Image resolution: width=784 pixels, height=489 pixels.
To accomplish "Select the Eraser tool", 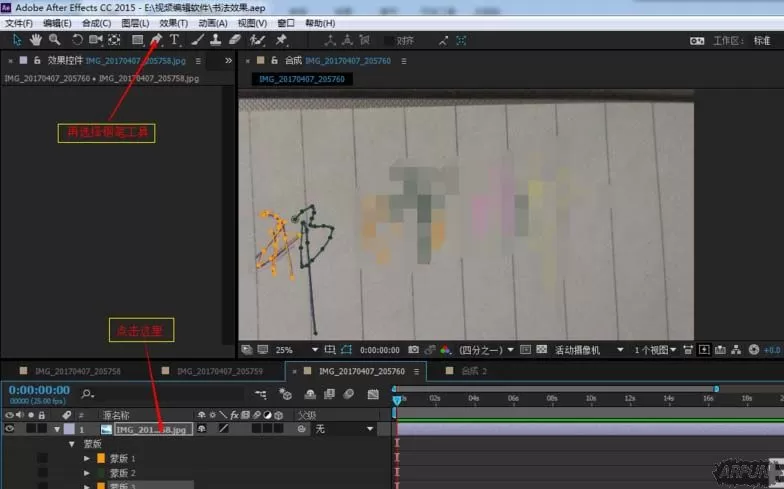I will coord(234,40).
